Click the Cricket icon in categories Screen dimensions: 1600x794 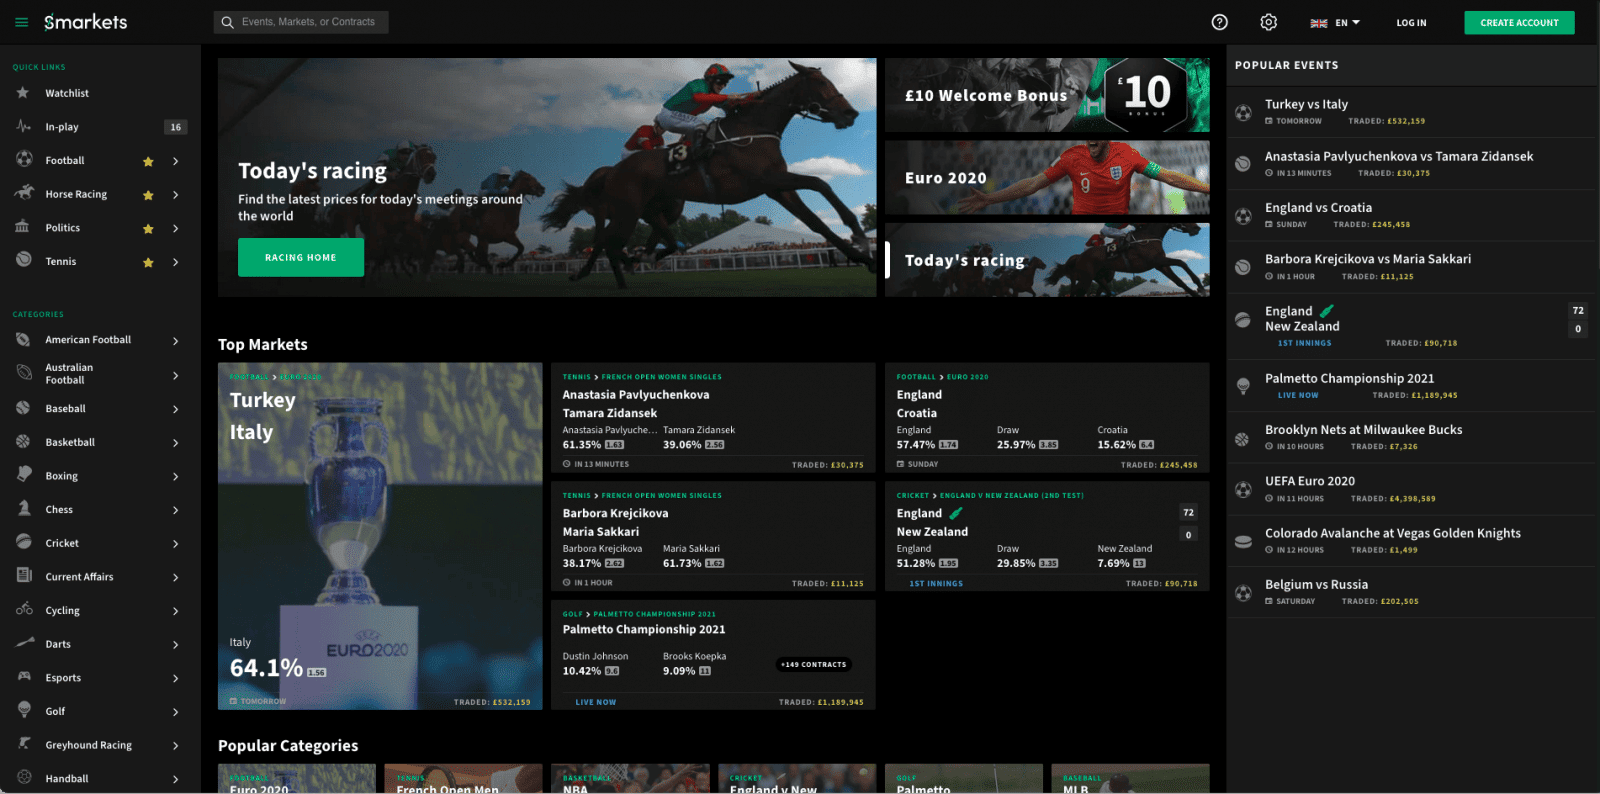[x=24, y=542]
